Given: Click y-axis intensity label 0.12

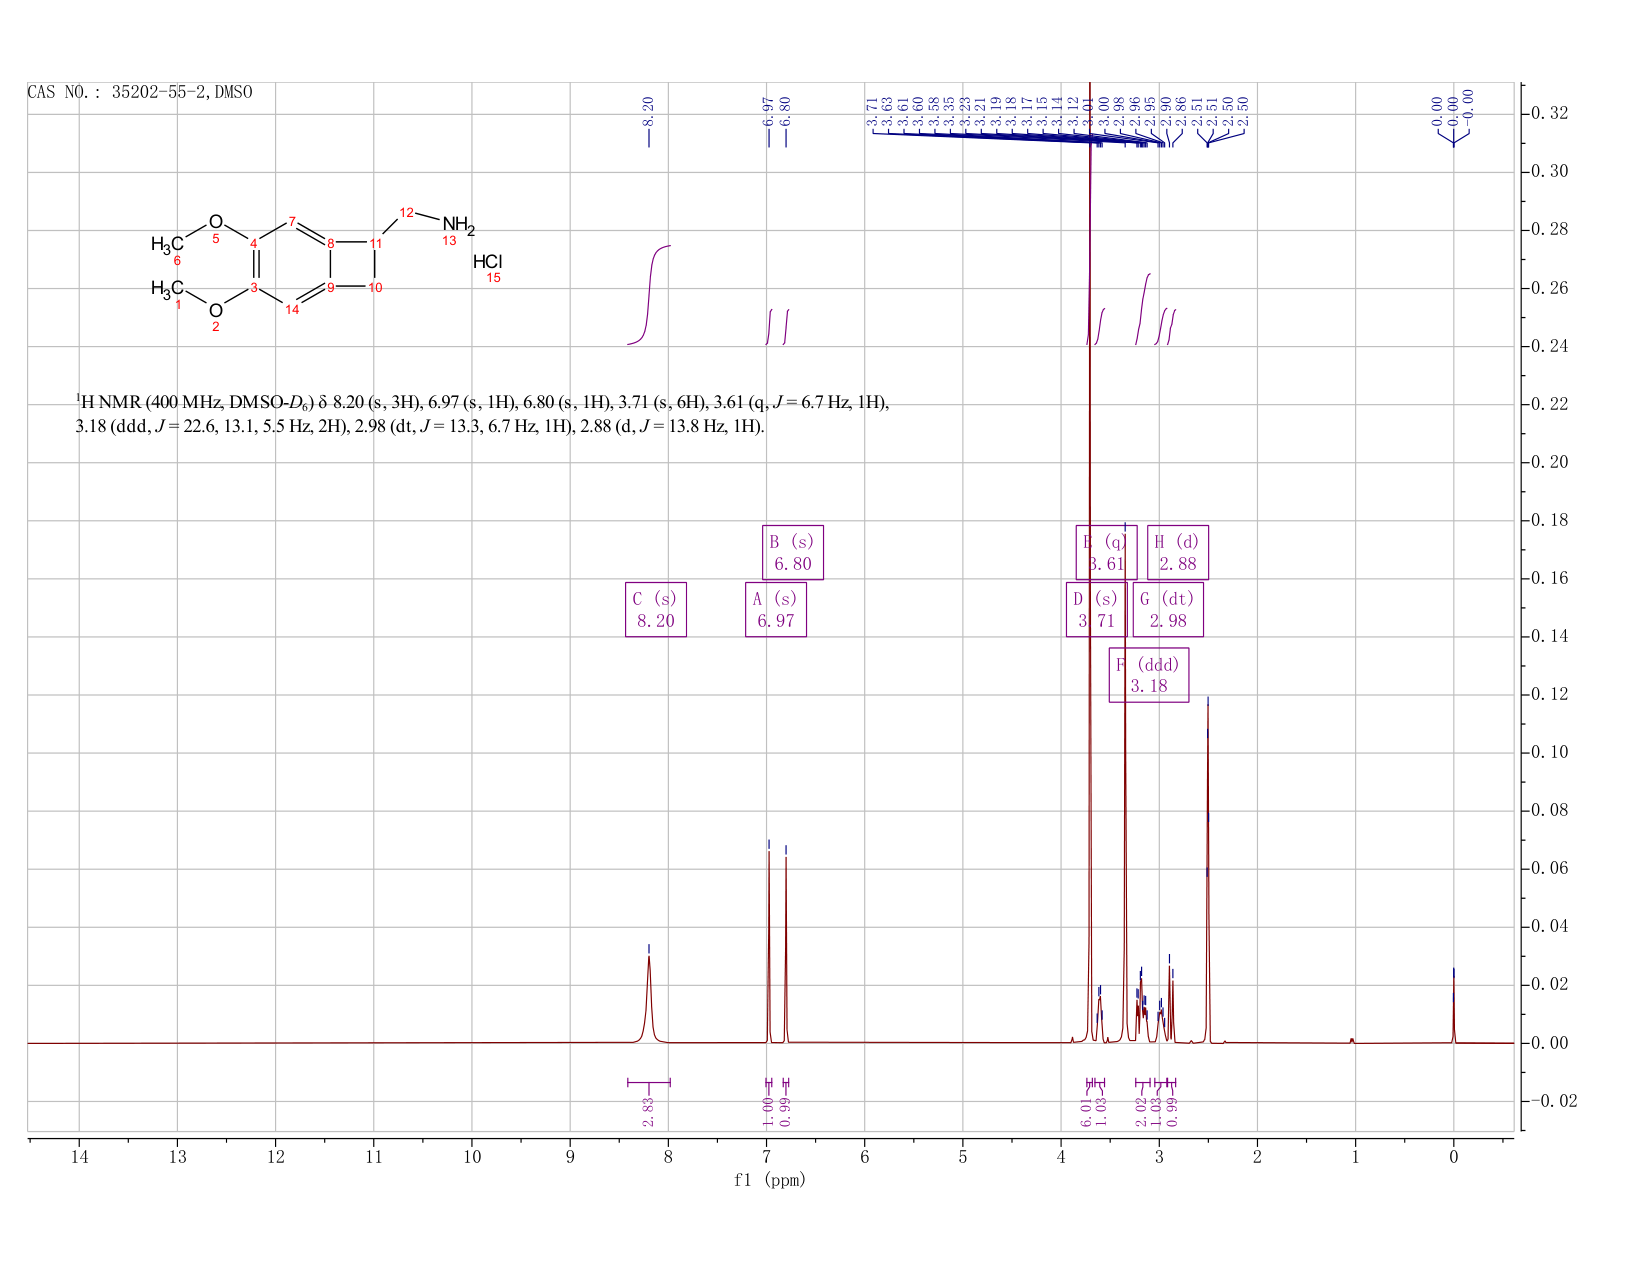Looking at the screenshot, I should tap(1549, 694).
